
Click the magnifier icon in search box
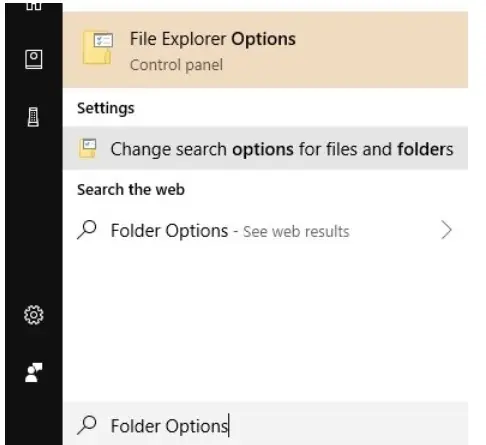coord(87,425)
